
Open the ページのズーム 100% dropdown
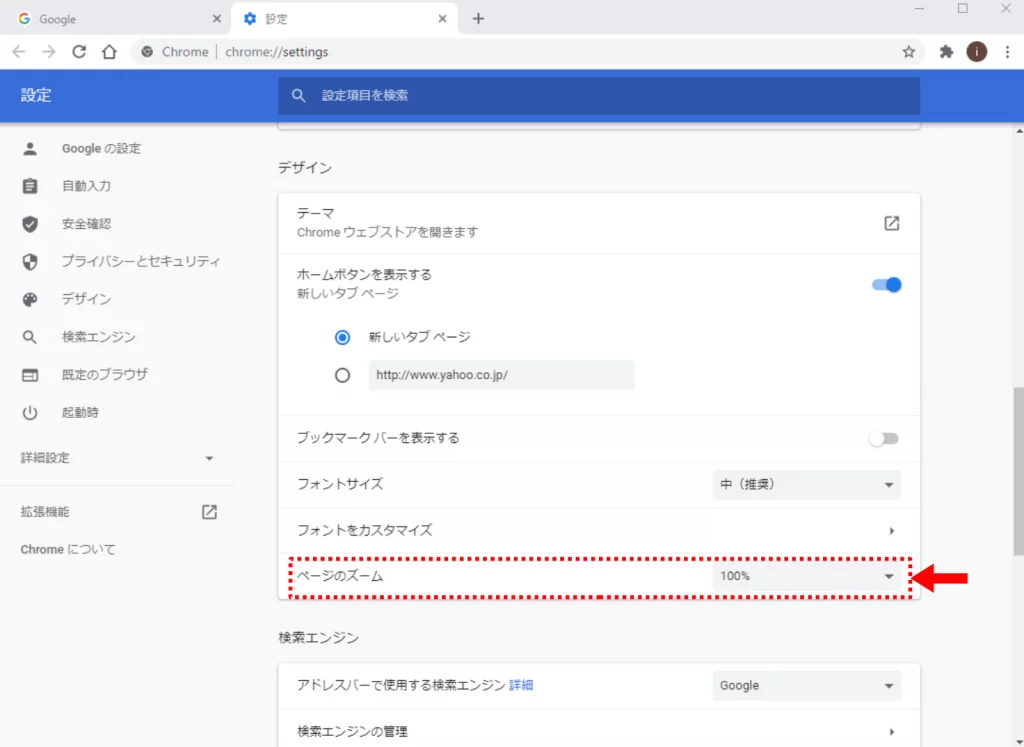click(806, 576)
